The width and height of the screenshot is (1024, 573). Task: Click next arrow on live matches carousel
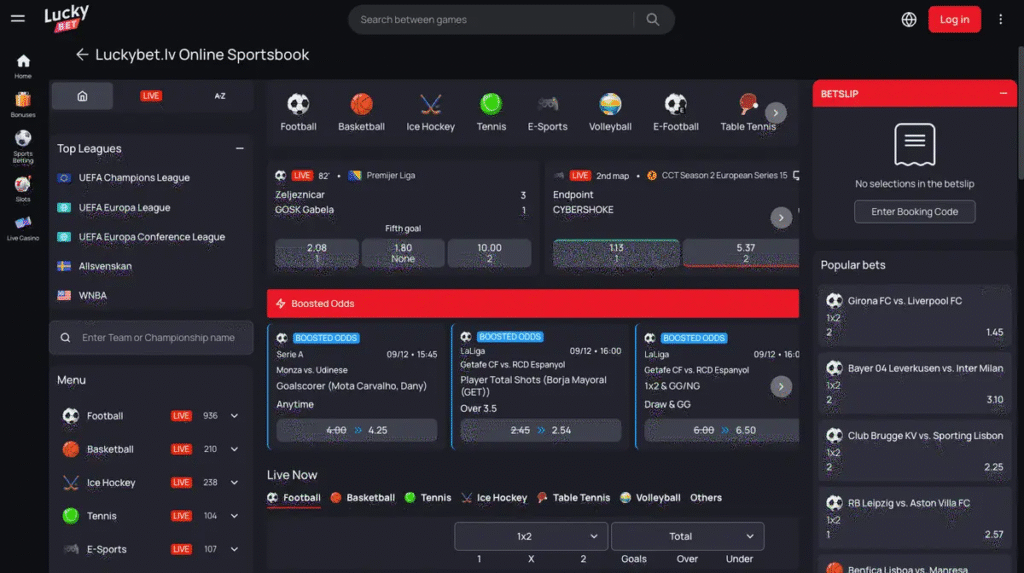pyautogui.click(x=781, y=218)
